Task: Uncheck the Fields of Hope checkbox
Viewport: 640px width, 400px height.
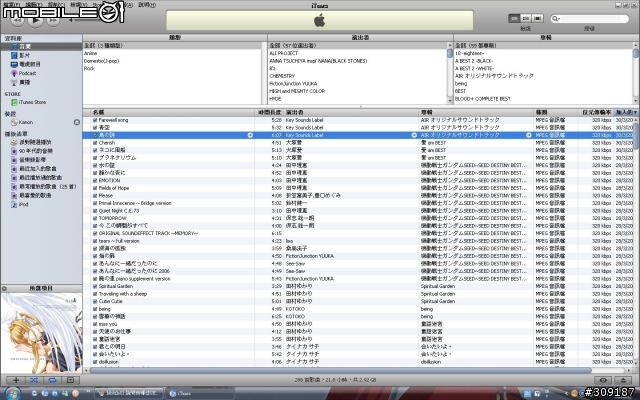Action: pyautogui.click(x=95, y=188)
